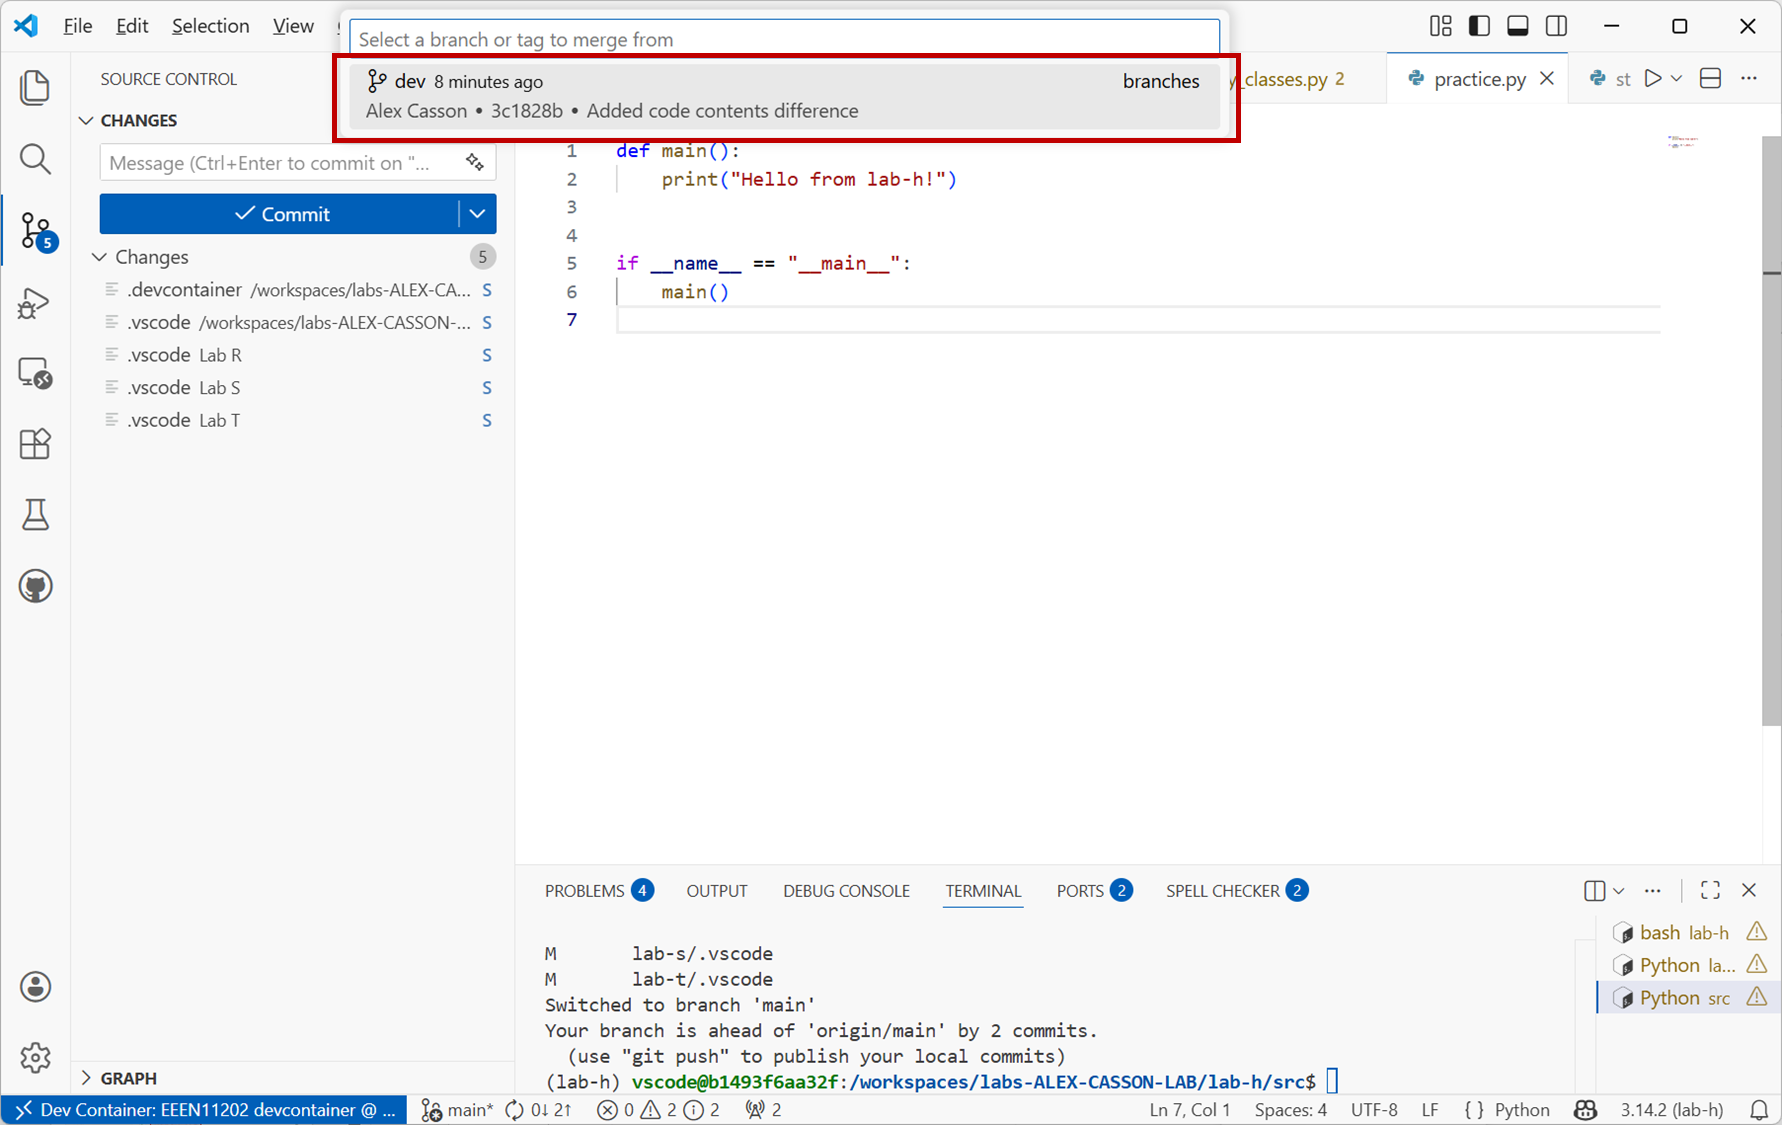1782x1125 pixels.
Task: Generate commit message with sparkle icon
Action: (475, 163)
